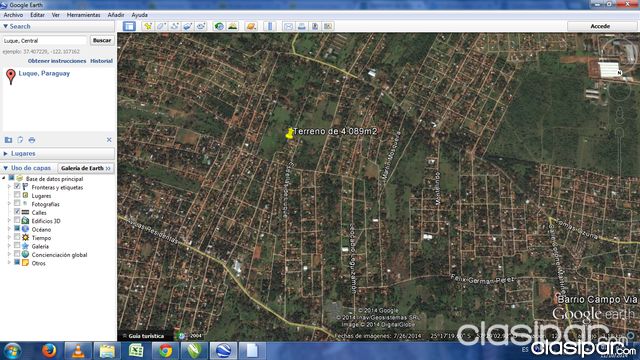Enable the Fotografías layer checkbox
Image resolution: width=640 pixels, height=360 pixels.
point(17,203)
